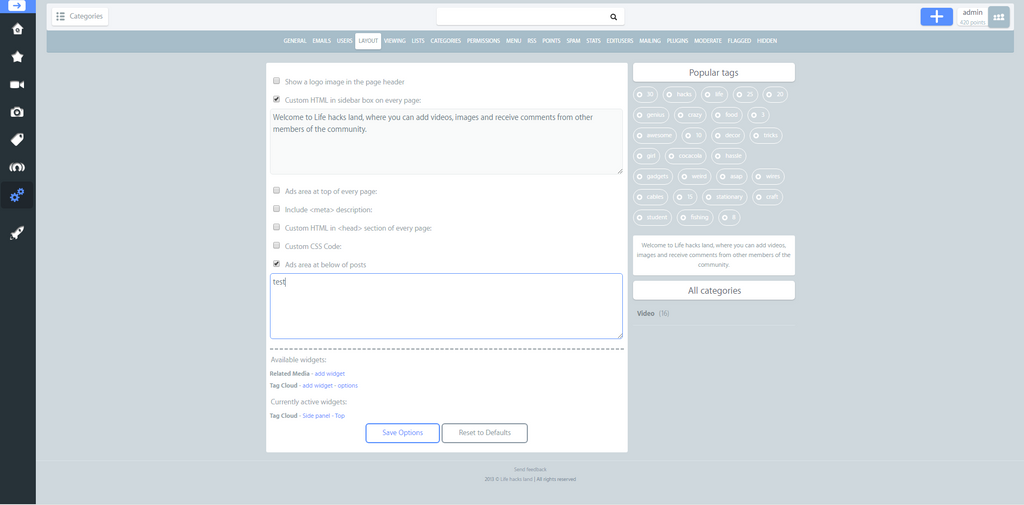Select the LAYOUT admin tab
Viewport: 1024px width, 505px height.
368,41
